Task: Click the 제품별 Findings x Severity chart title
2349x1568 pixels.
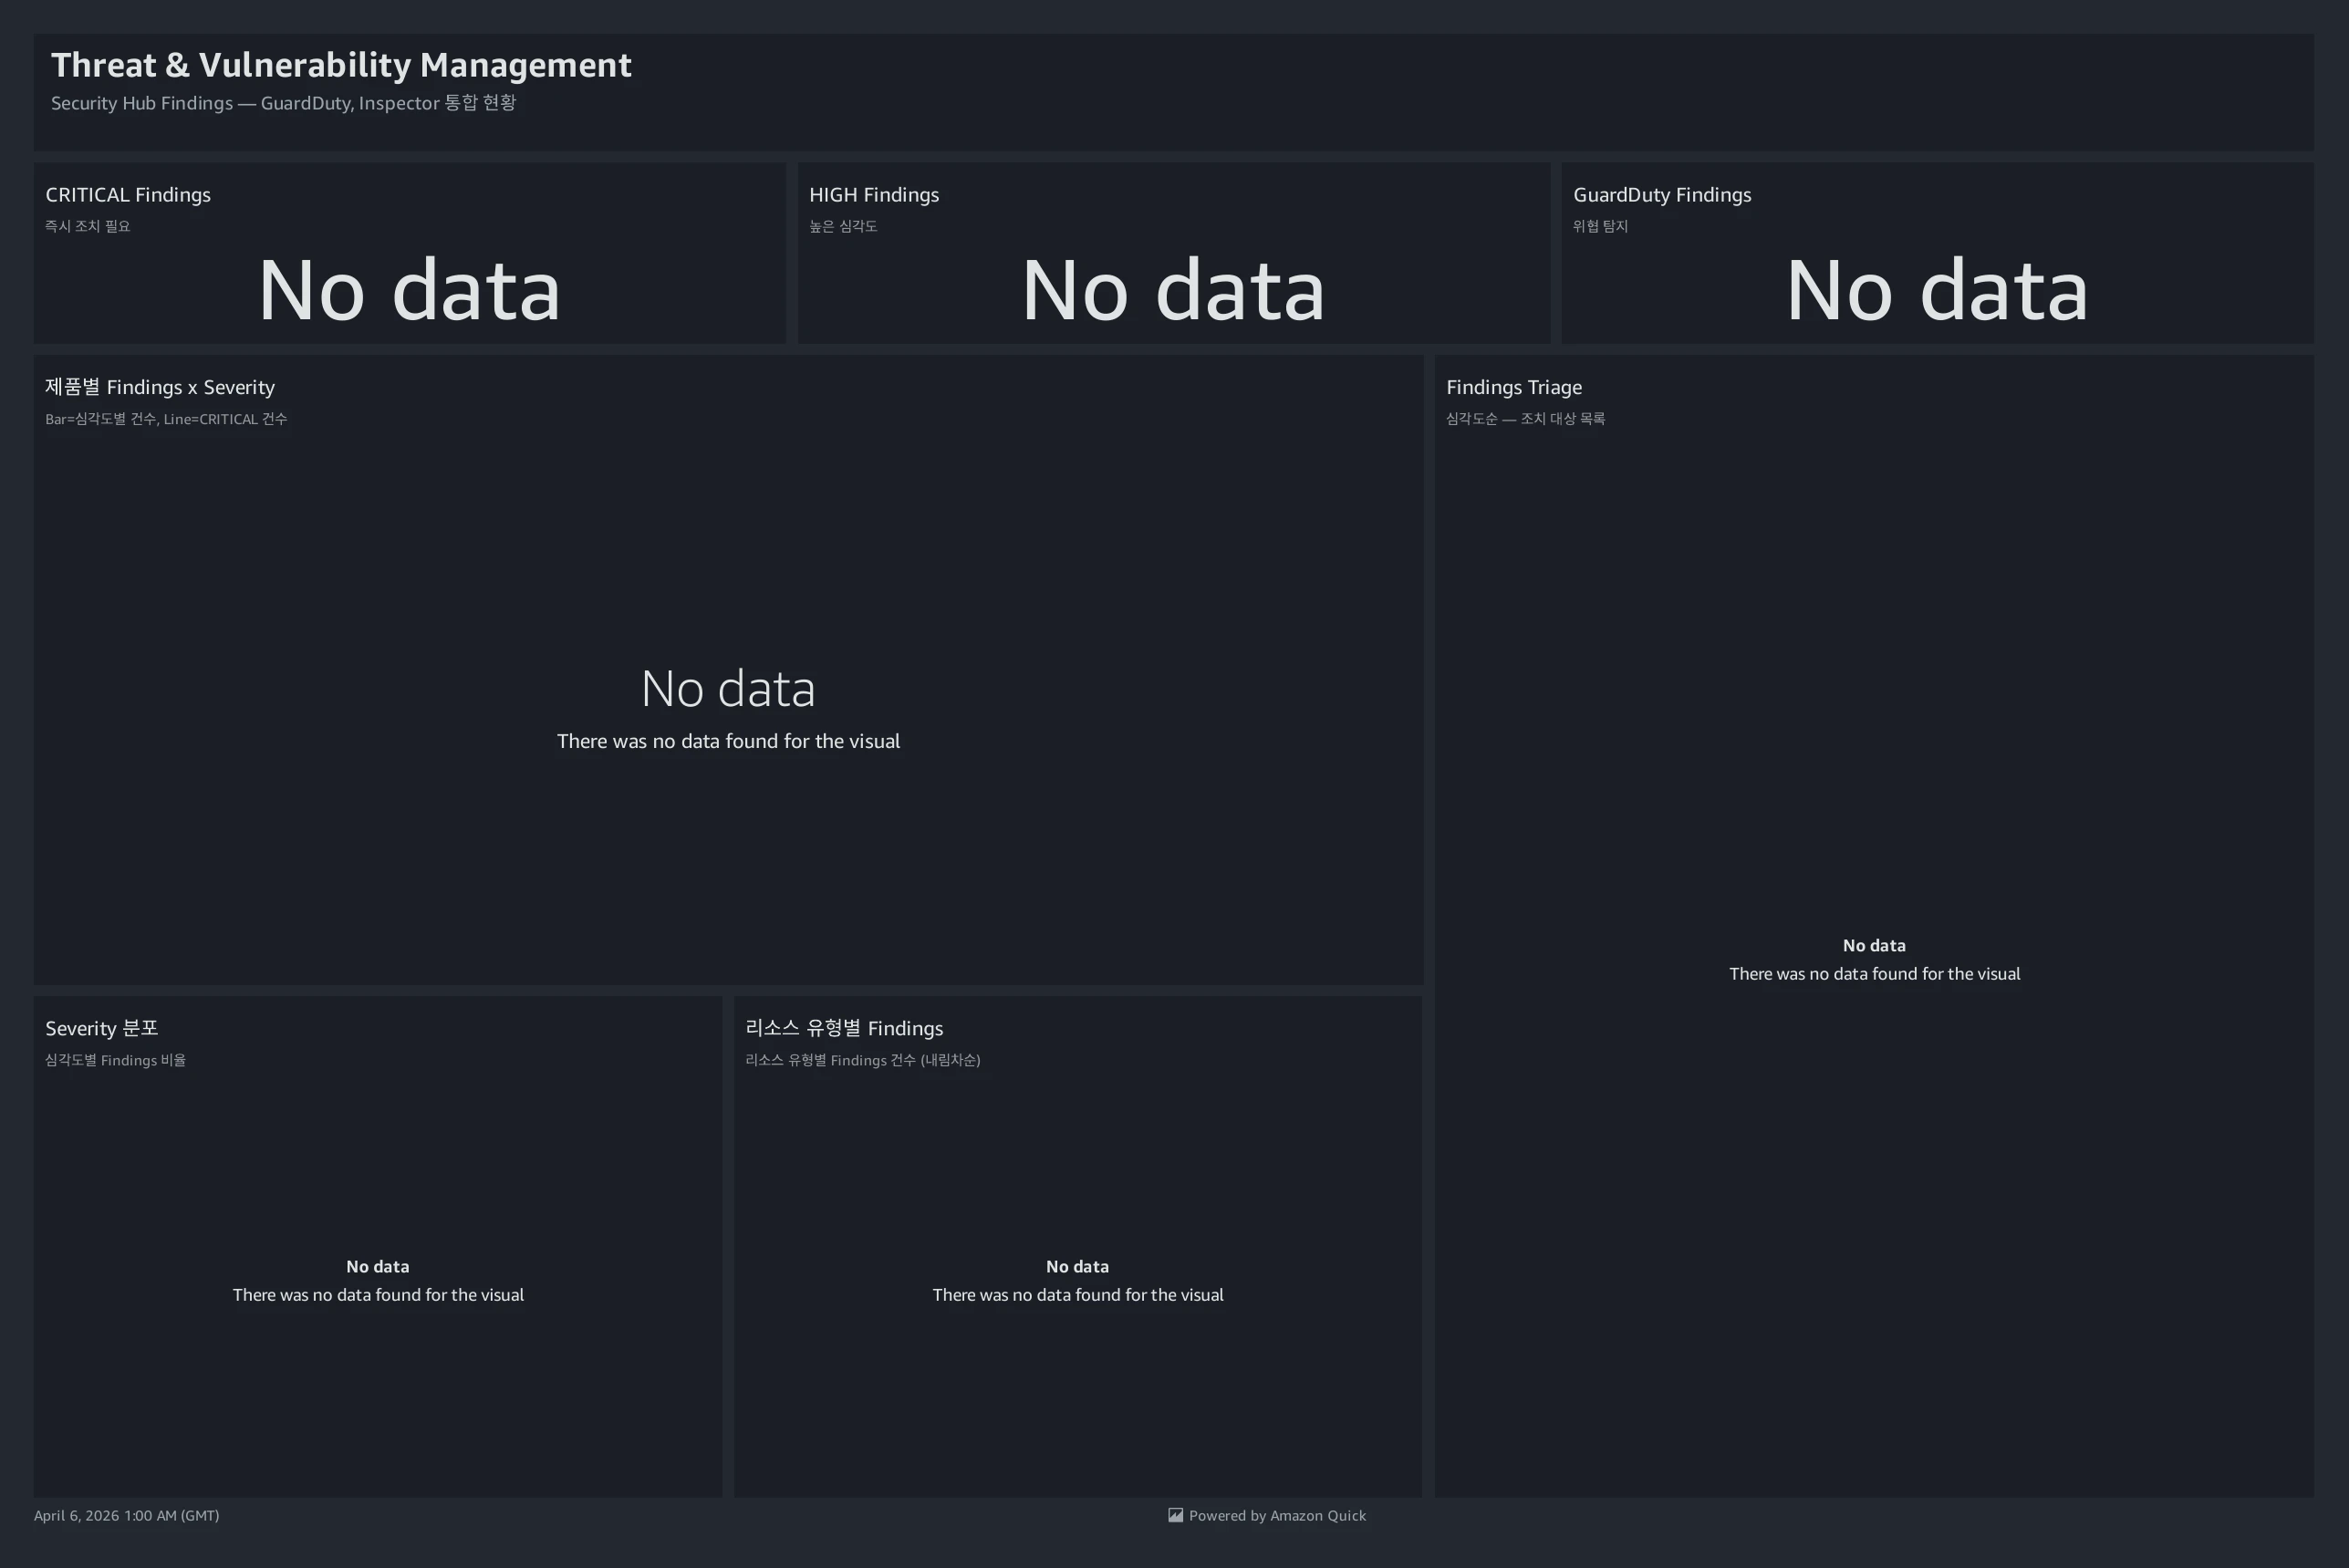Action: click(160, 387)
